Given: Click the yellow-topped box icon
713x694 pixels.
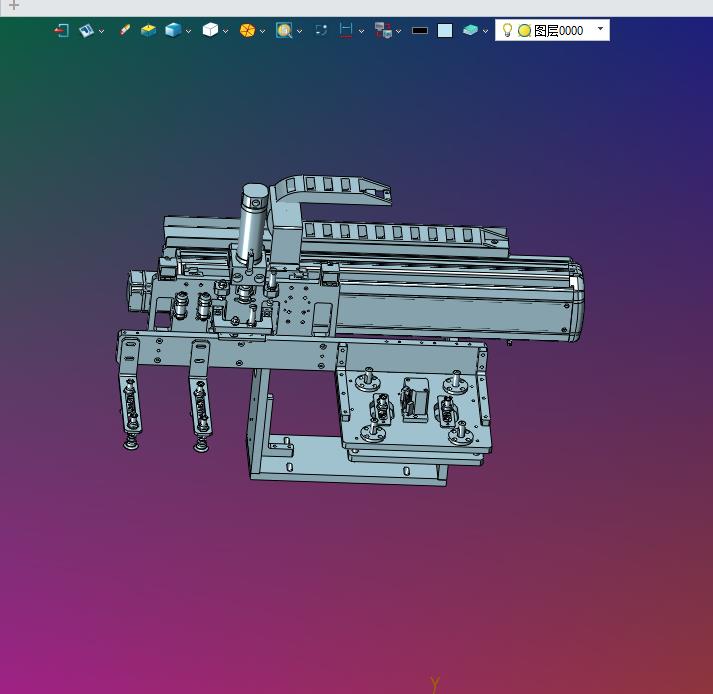Looking at the screenshot, I should point(148,30).
